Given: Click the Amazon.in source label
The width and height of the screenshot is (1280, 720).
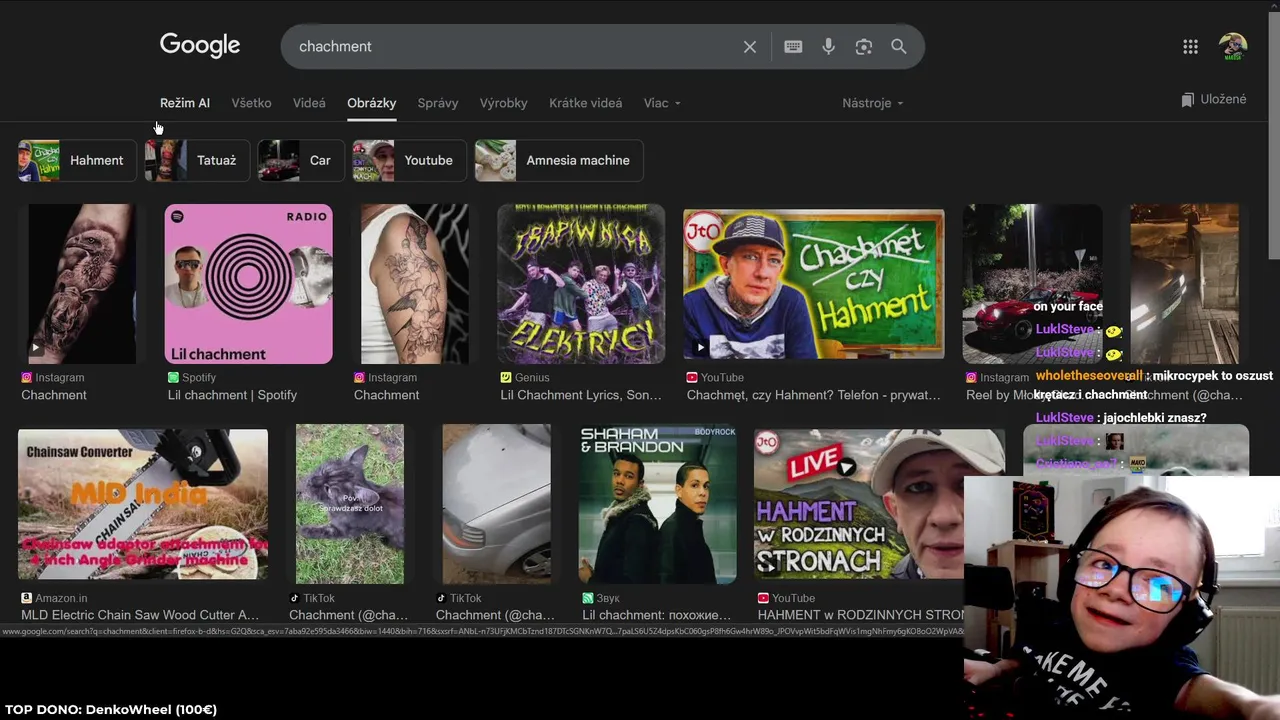Looking at the screenshot, I should 61,598.
